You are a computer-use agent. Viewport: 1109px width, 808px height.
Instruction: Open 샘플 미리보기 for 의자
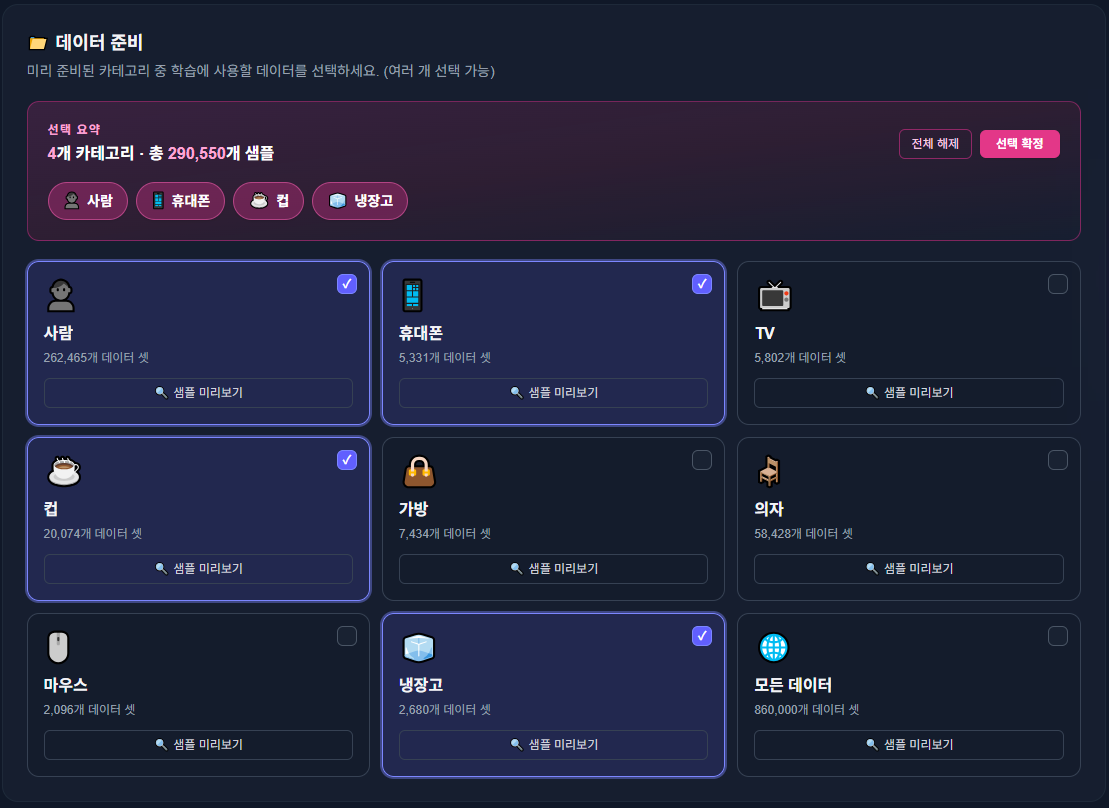909,569
